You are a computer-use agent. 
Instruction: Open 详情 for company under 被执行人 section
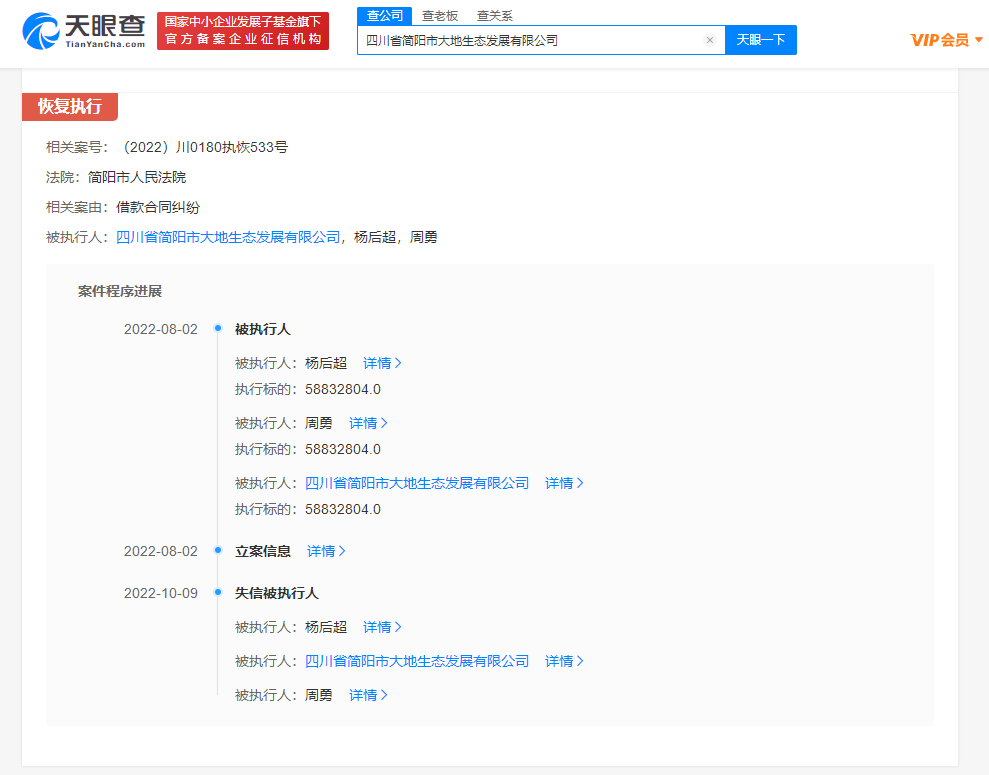click(564, 483)
